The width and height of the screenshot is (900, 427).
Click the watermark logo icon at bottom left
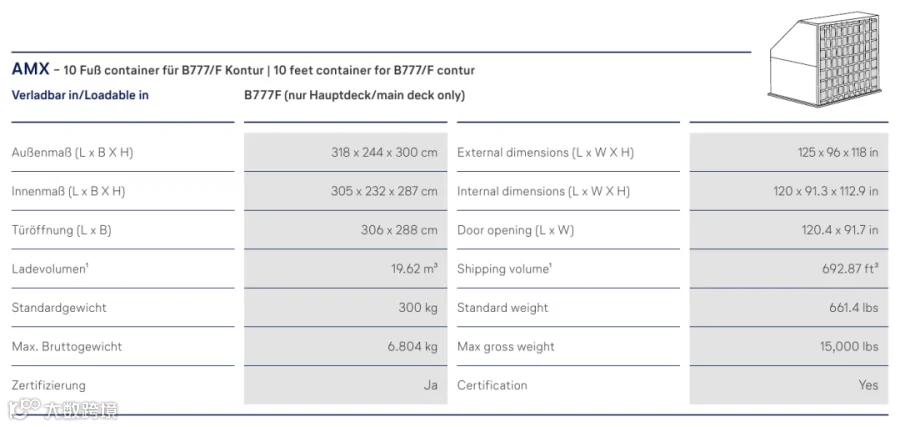24,407
